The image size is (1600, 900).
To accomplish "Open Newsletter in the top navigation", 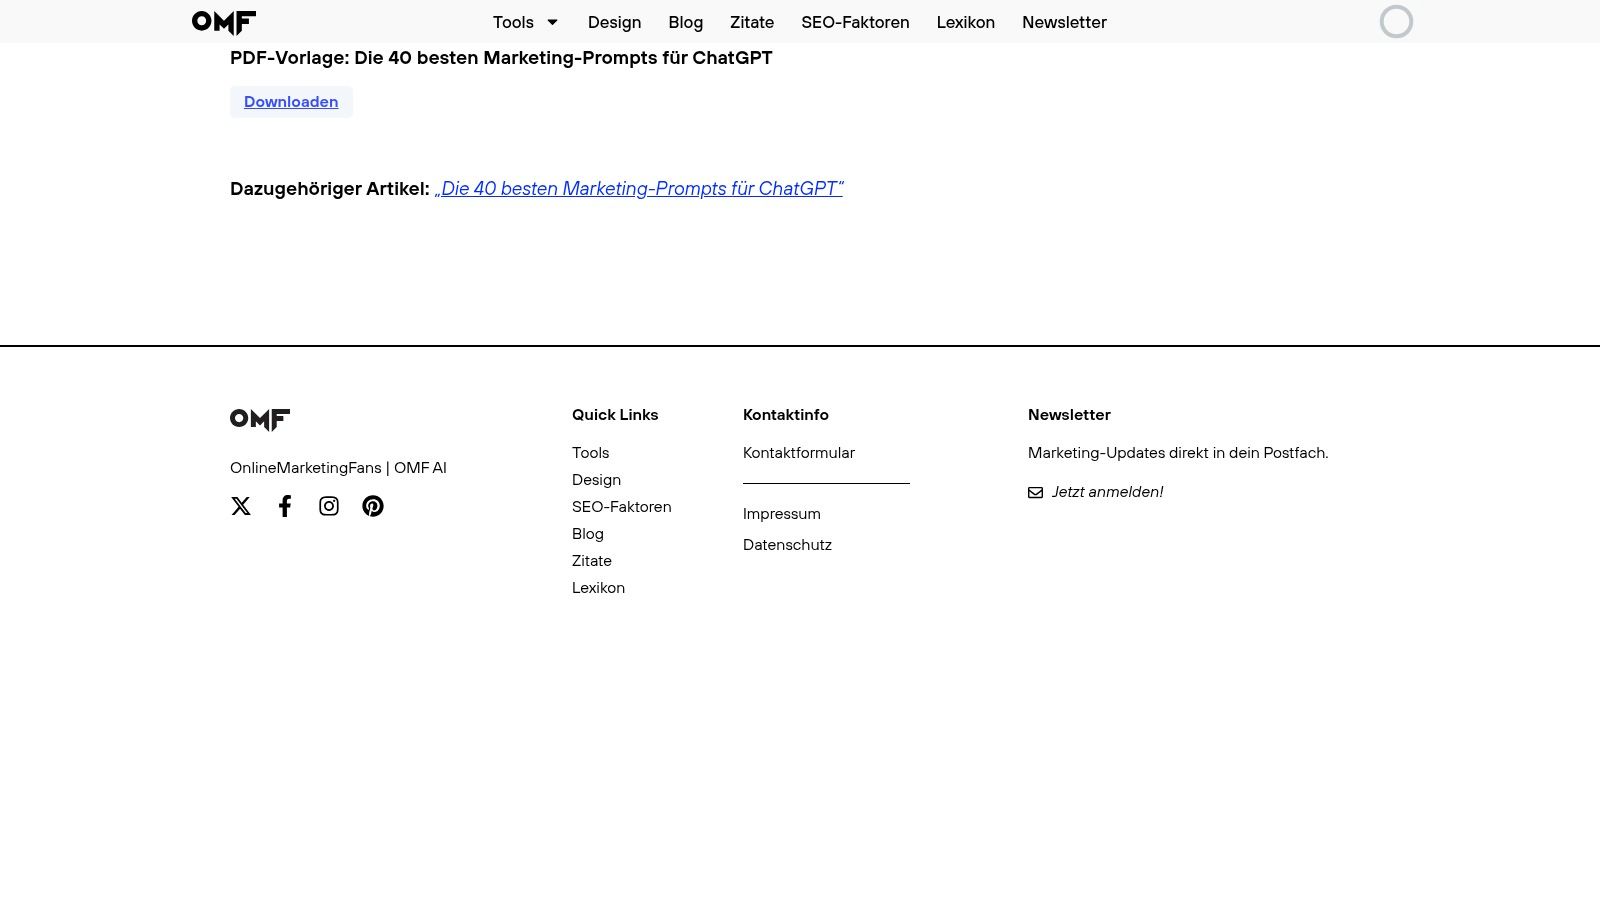I will 1064,22.
